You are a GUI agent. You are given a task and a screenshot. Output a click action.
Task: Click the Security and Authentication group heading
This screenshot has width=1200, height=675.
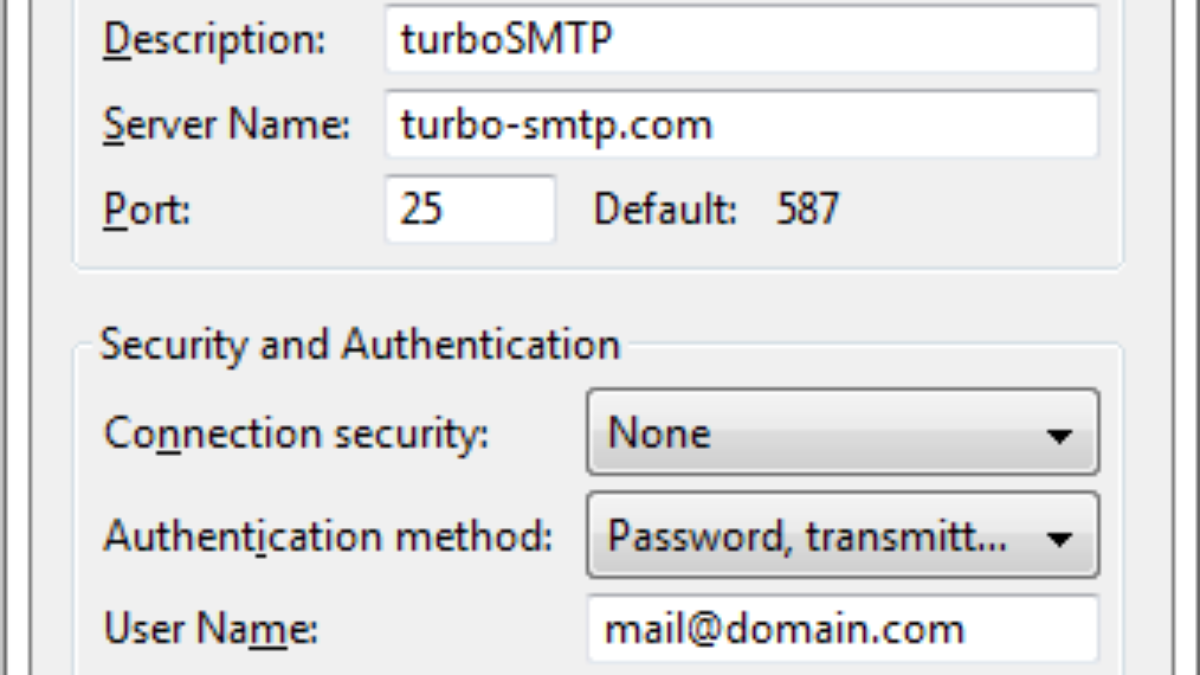click(x=360, y=345)
